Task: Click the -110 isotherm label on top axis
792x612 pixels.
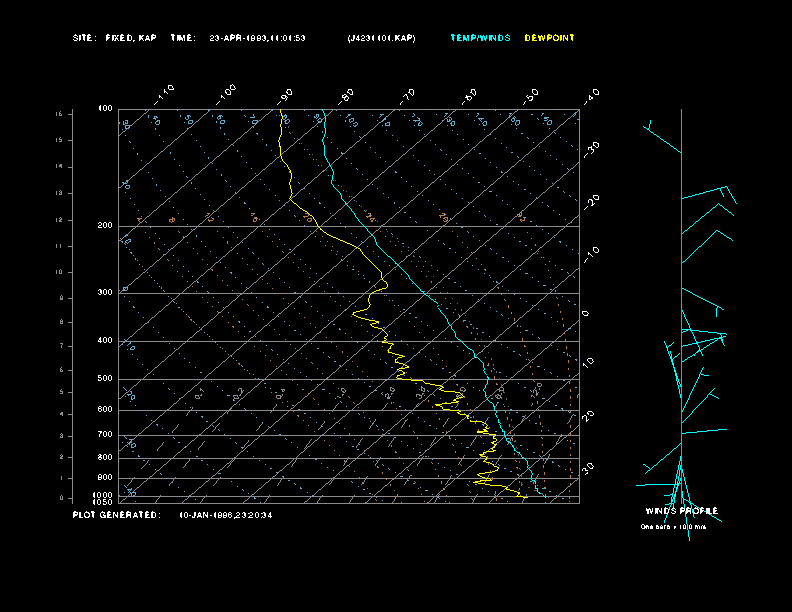Action: pyautogui.click(x=166, y=93)
